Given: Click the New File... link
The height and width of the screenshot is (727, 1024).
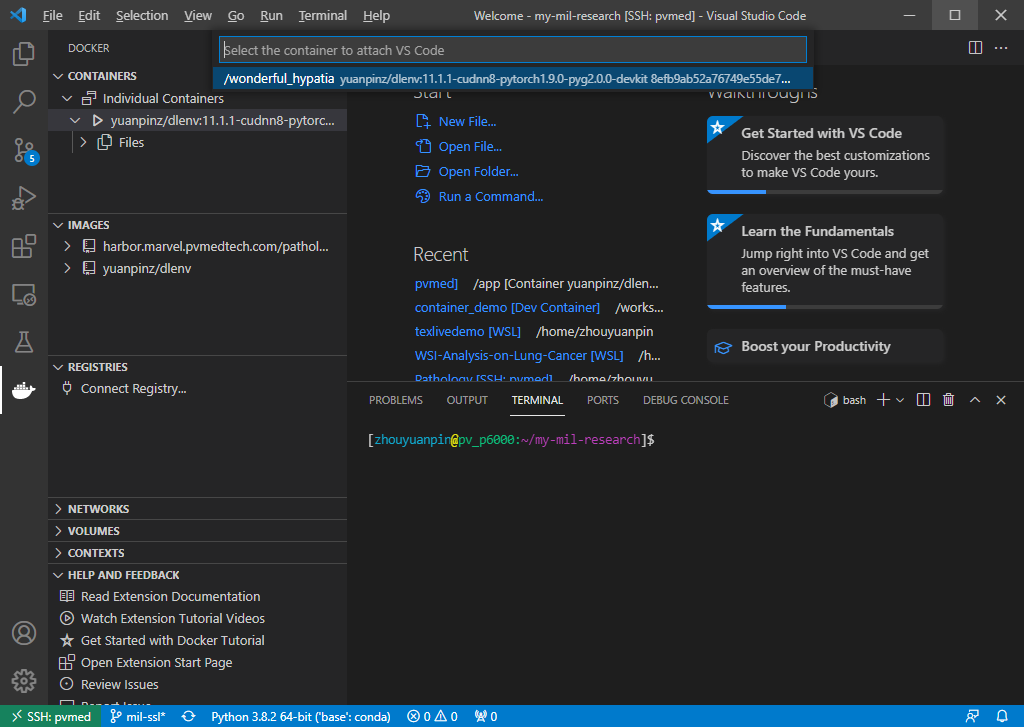Looking at the screenshot, I should [x=467, y=121].
